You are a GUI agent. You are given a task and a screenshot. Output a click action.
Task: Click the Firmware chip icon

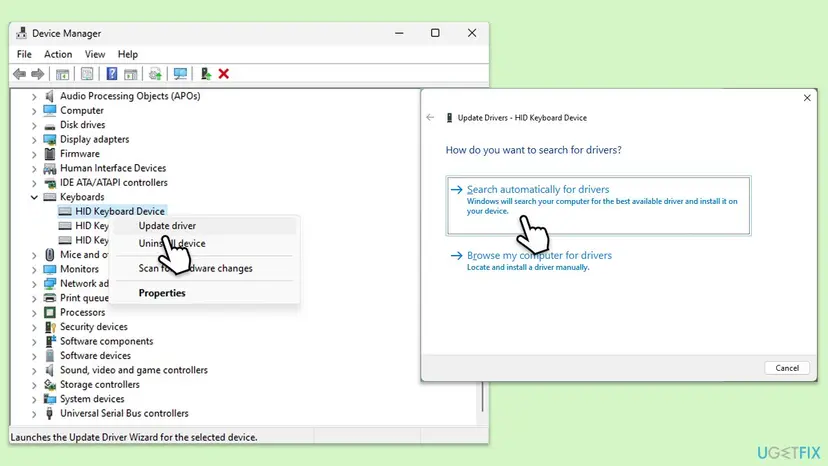pos(50,154)
